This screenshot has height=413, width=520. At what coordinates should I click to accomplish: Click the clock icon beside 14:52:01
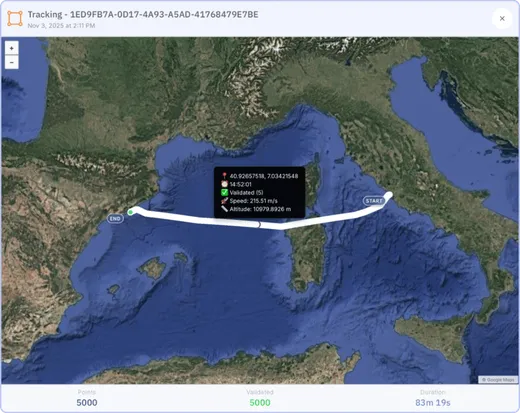(x=224, y=184)
